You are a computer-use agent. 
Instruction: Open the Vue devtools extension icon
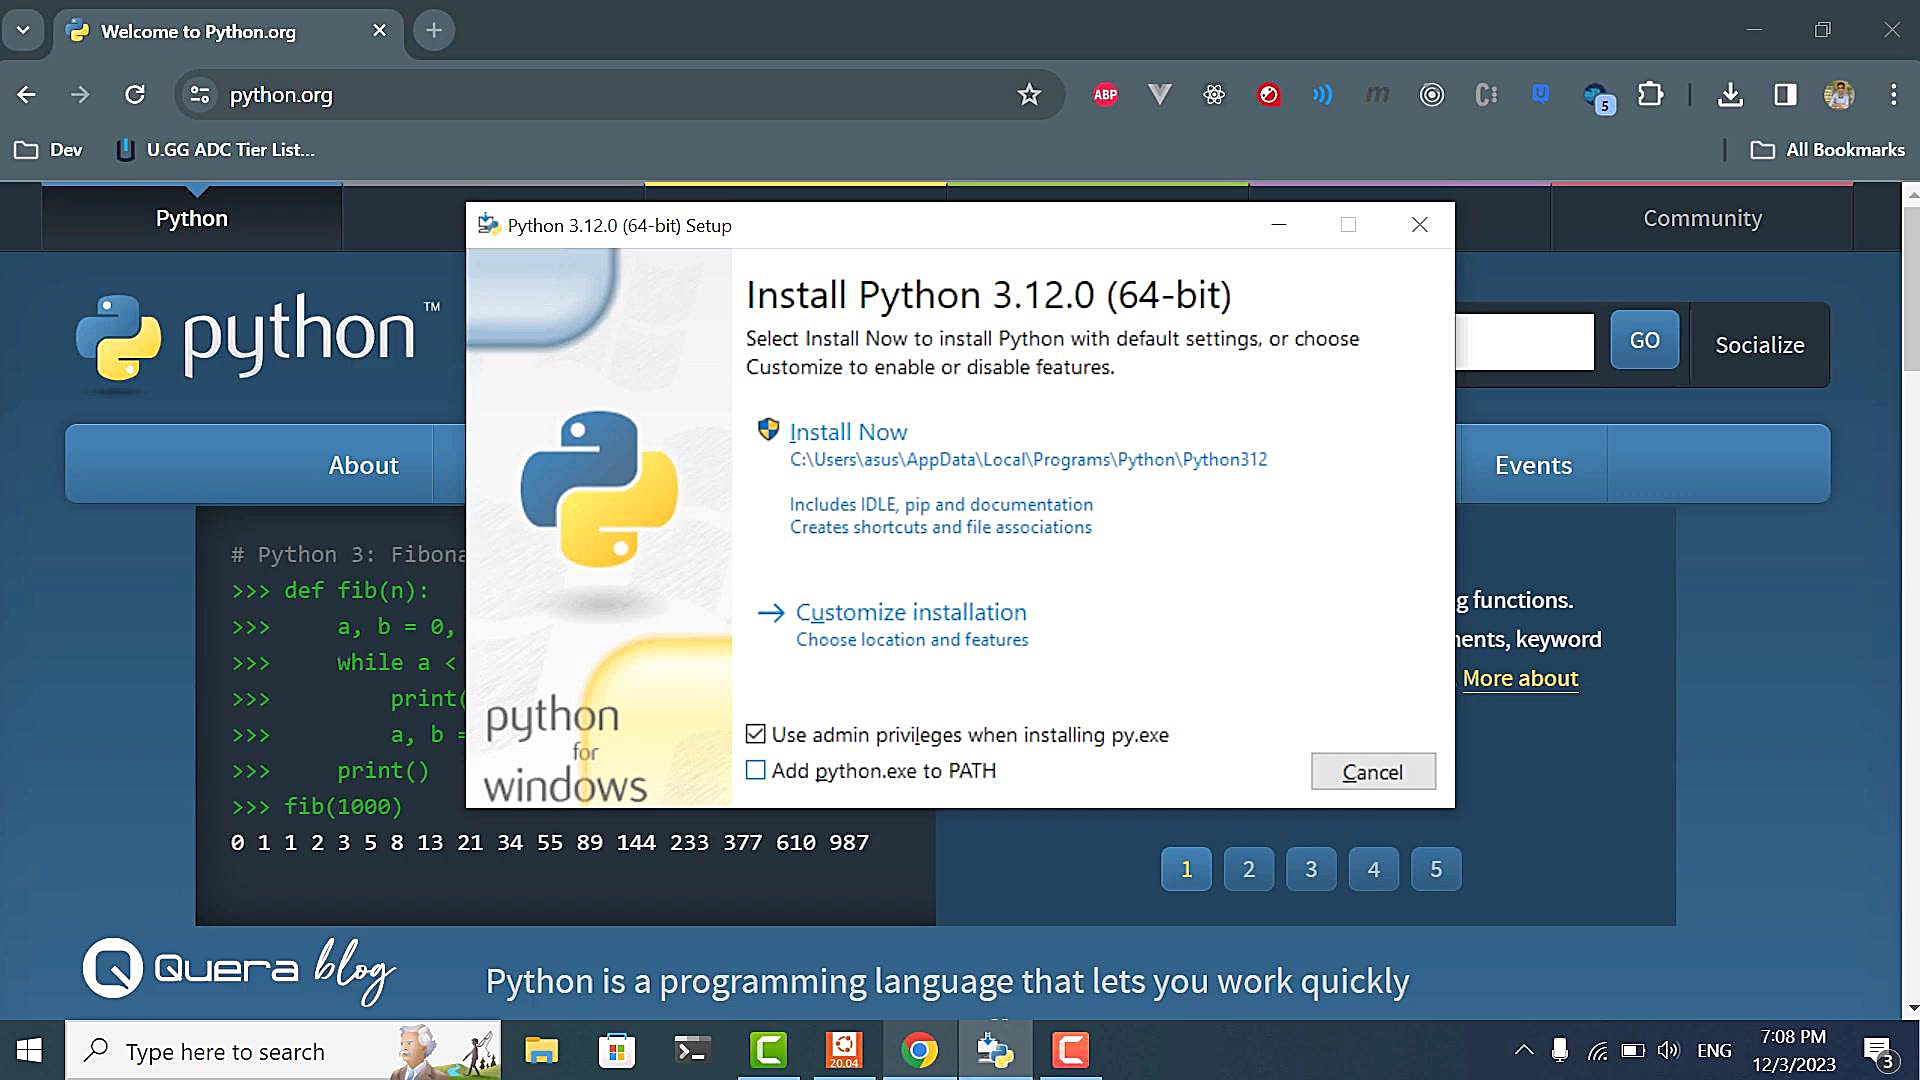(1160, 95)
